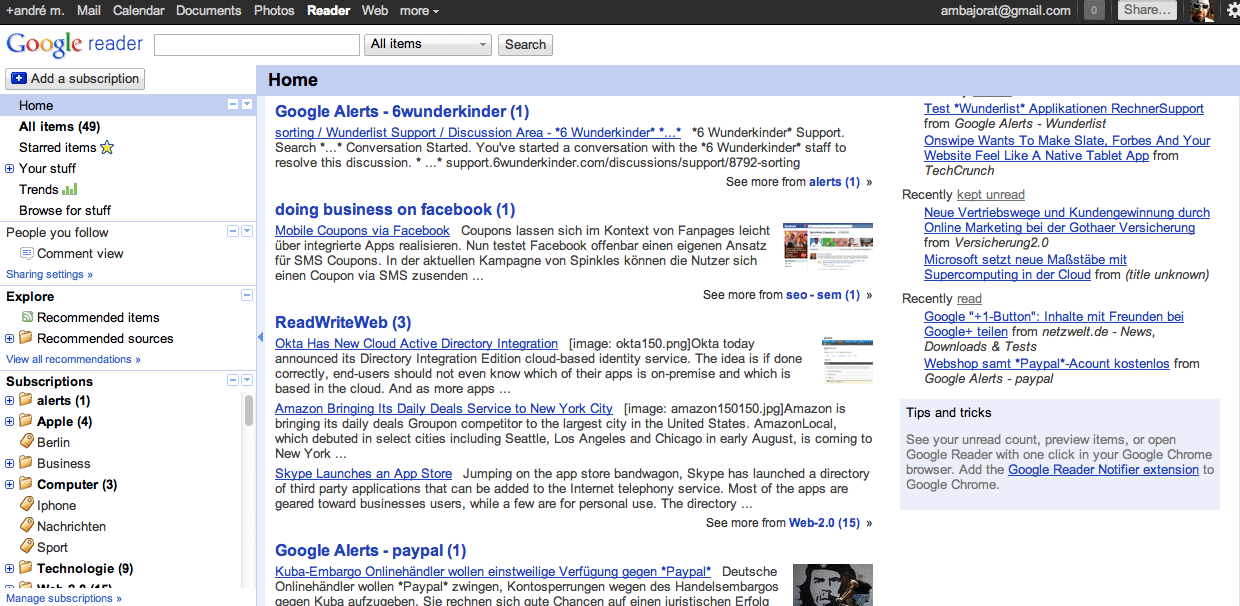Expand the Recommended sources tree node
Viewport: 1240px width, 606px height.
10,338
